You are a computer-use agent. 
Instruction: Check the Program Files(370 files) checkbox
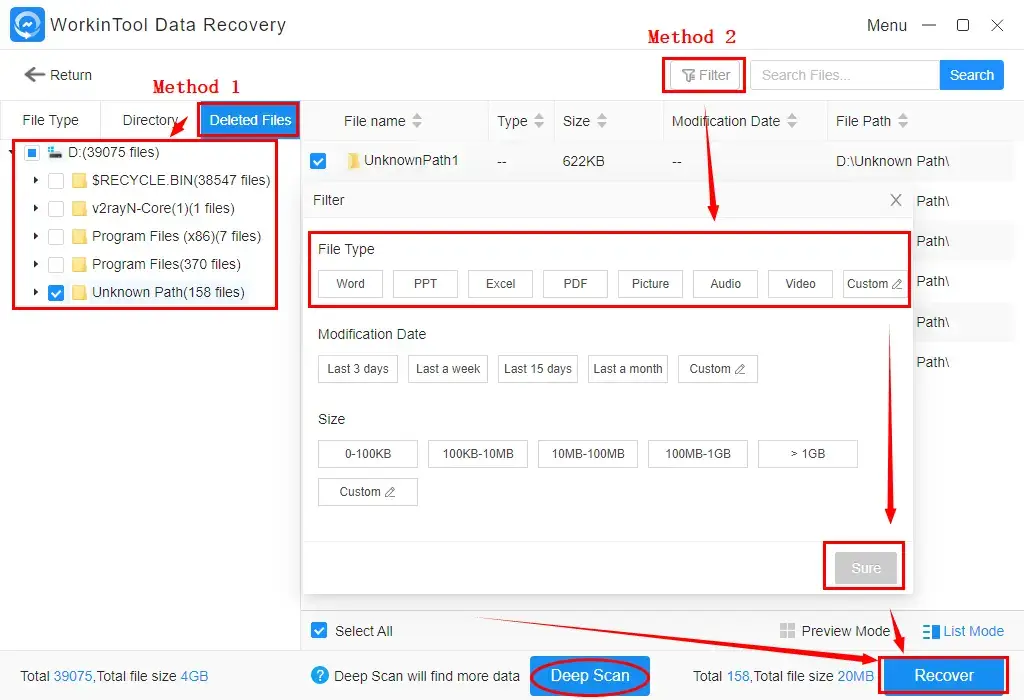[x=56, y=265]
